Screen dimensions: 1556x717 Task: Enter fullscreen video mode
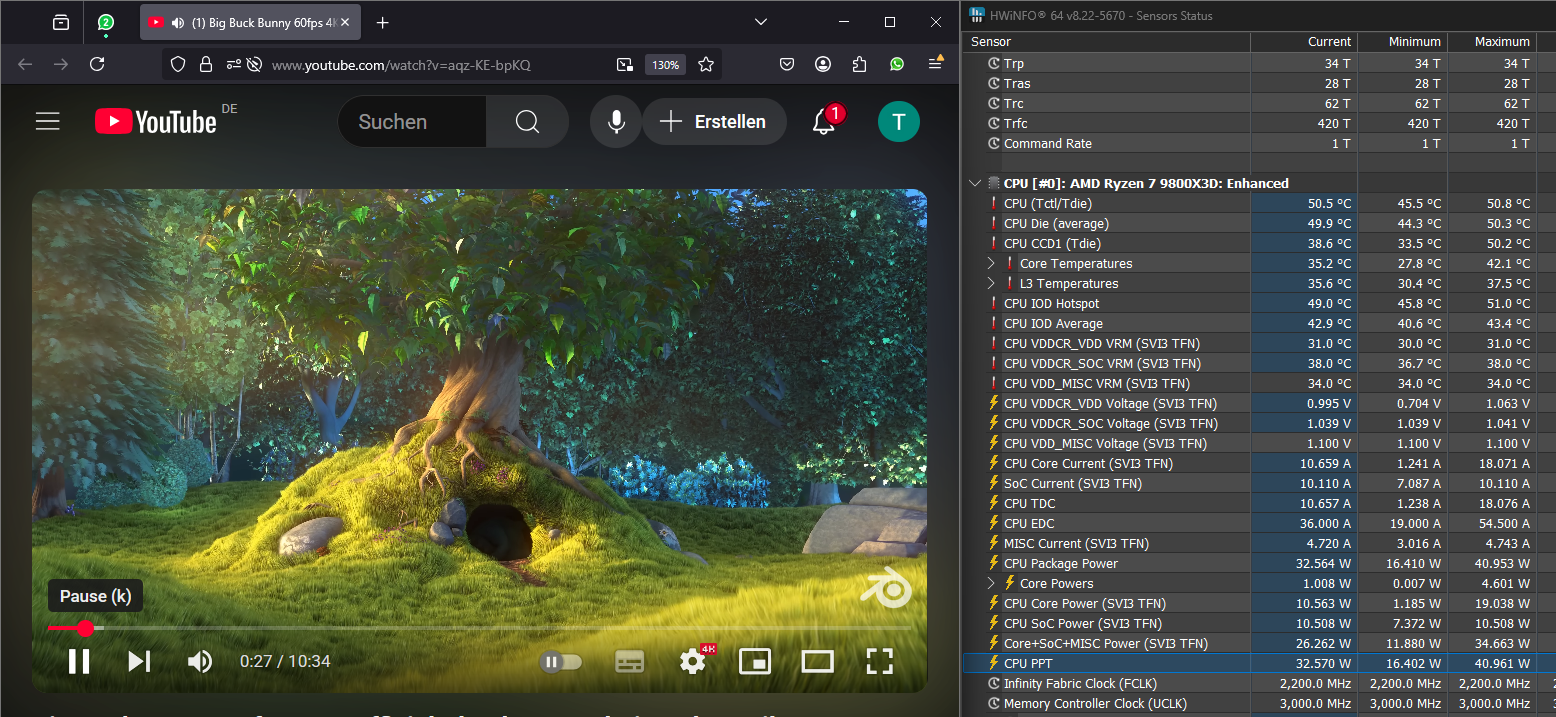(879, 661)
